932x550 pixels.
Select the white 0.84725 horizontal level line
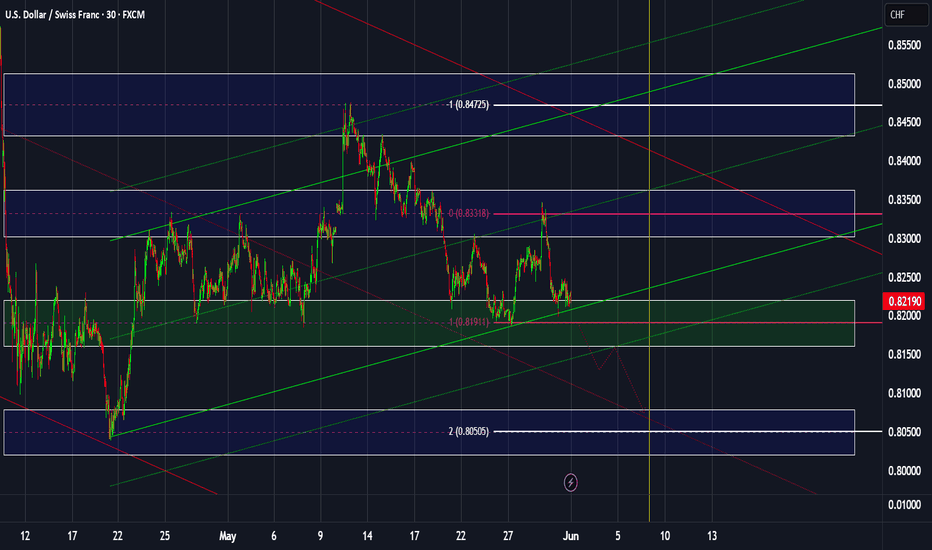point(688,105)
